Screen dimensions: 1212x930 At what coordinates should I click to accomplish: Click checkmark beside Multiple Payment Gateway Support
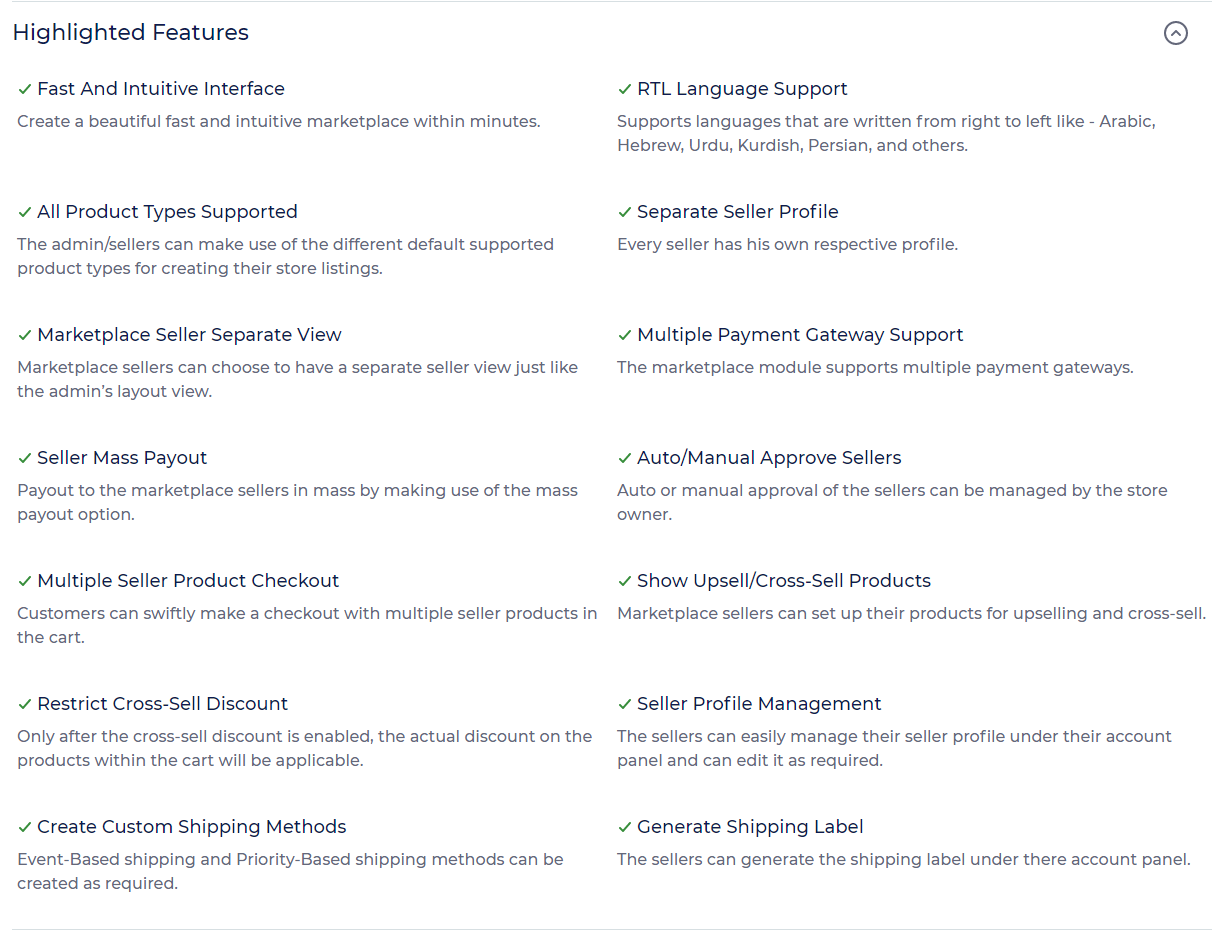[x=625, y=335]
